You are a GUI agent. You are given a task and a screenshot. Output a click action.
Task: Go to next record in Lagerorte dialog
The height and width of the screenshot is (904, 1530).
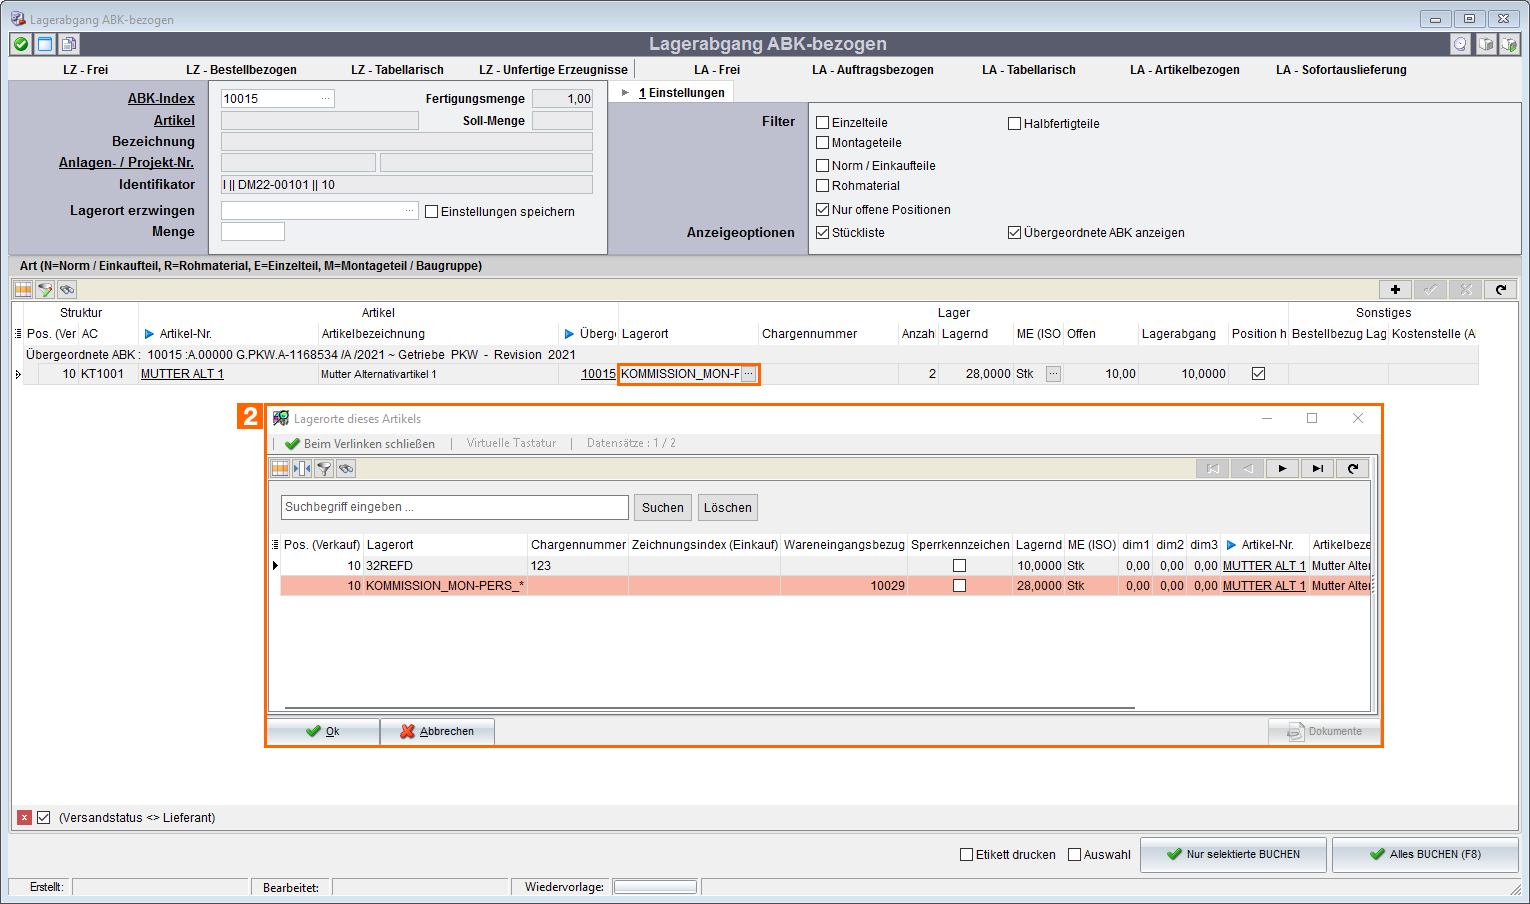[1283, 468]
